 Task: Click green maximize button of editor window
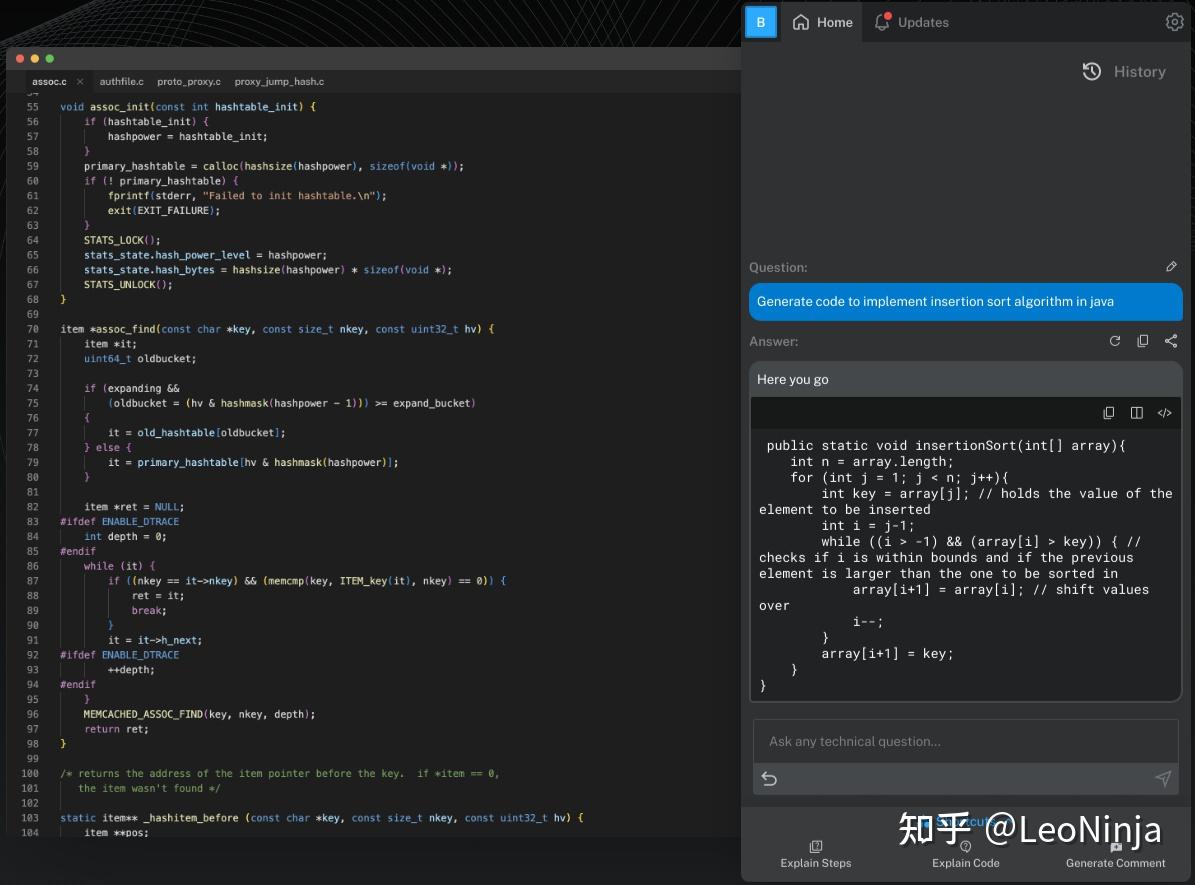[x=50, y=59]
